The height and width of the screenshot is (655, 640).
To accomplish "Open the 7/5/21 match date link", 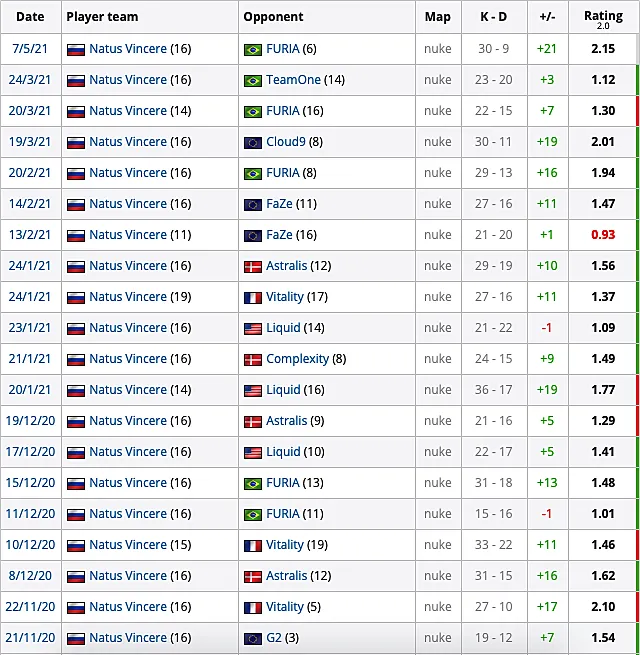I will 30,48.
